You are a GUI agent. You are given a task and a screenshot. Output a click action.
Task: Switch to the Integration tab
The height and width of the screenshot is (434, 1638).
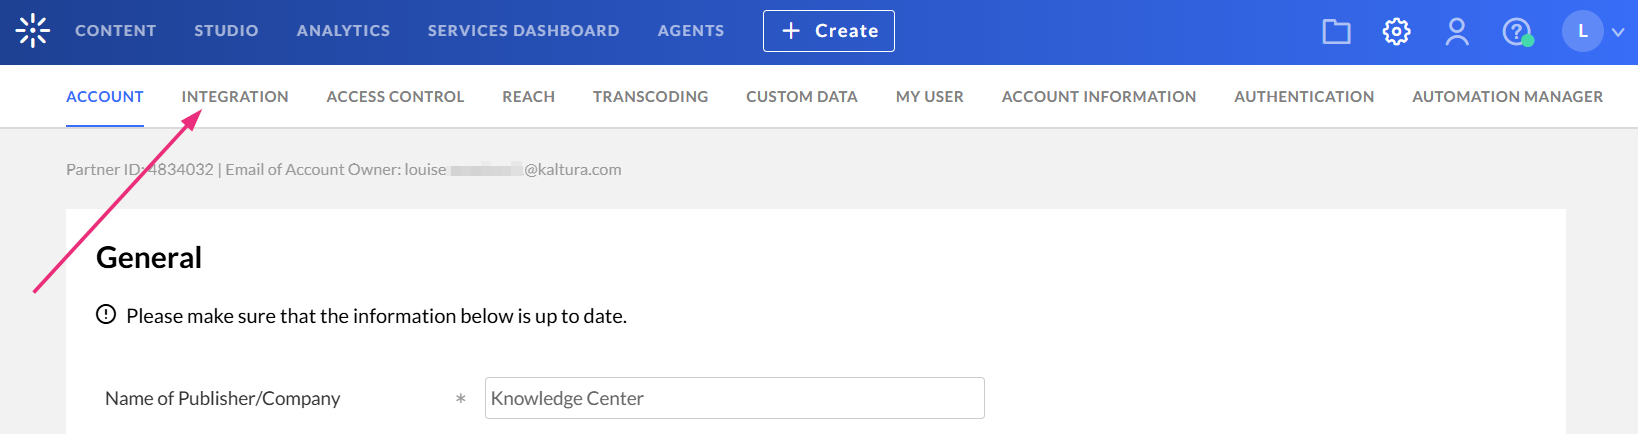click(x=235, y=97)
